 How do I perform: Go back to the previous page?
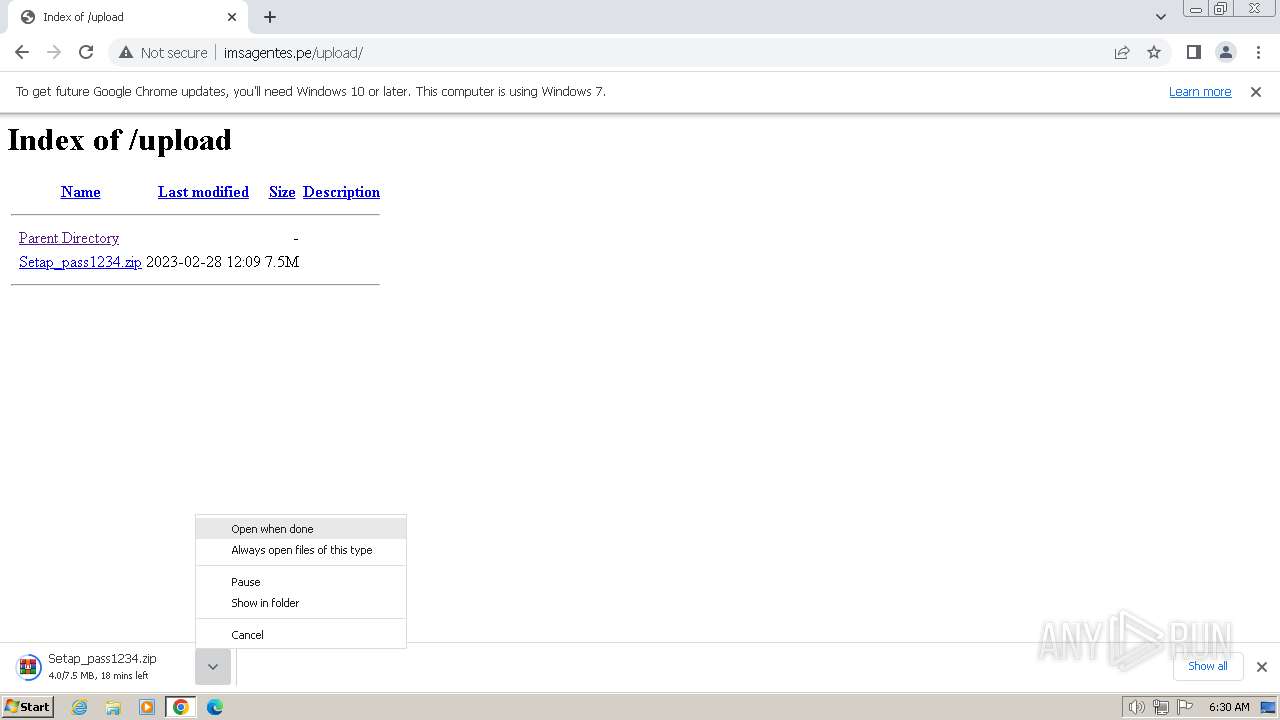pos(22,52)
